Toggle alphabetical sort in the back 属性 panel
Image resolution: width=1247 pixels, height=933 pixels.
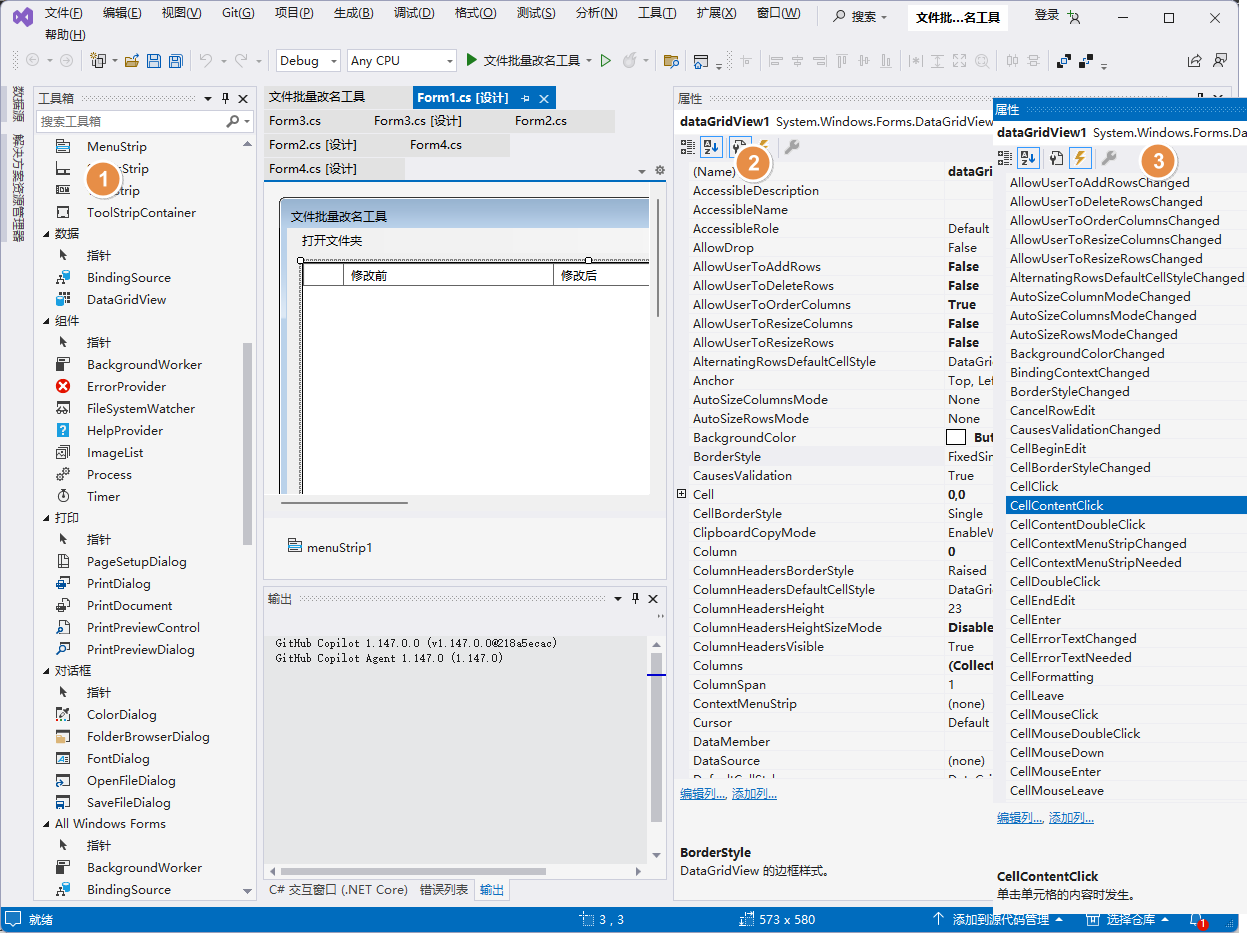(712, 147)
